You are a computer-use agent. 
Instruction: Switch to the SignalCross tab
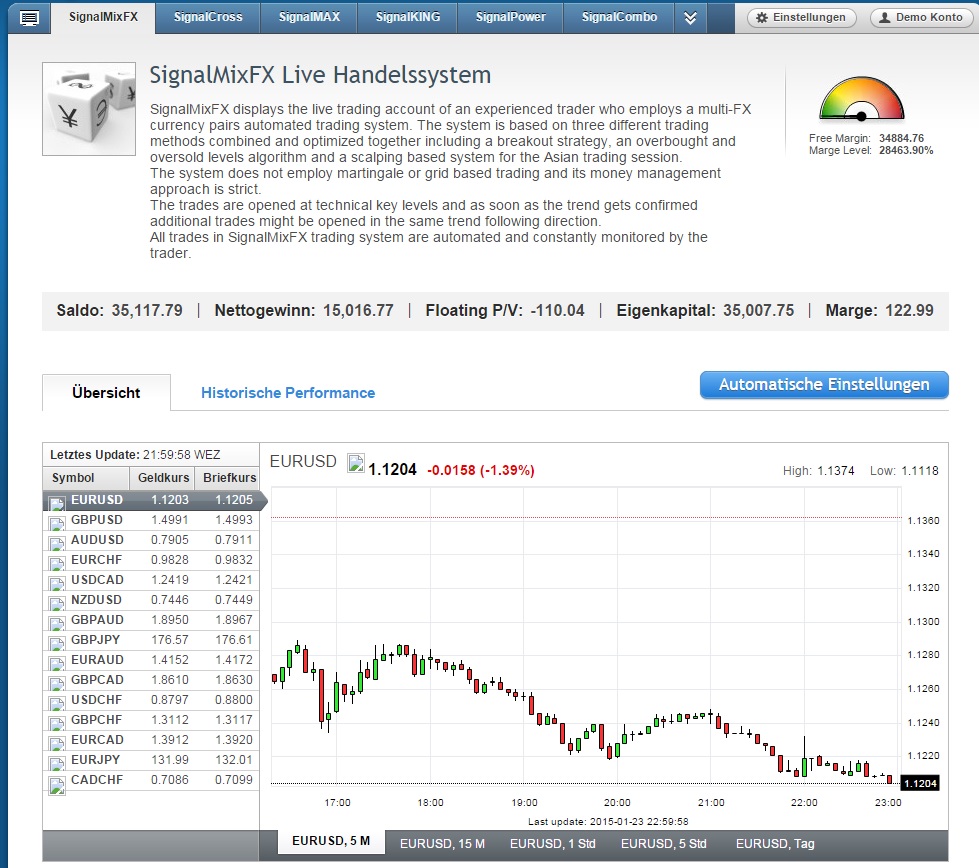click(x=208, y=18)
